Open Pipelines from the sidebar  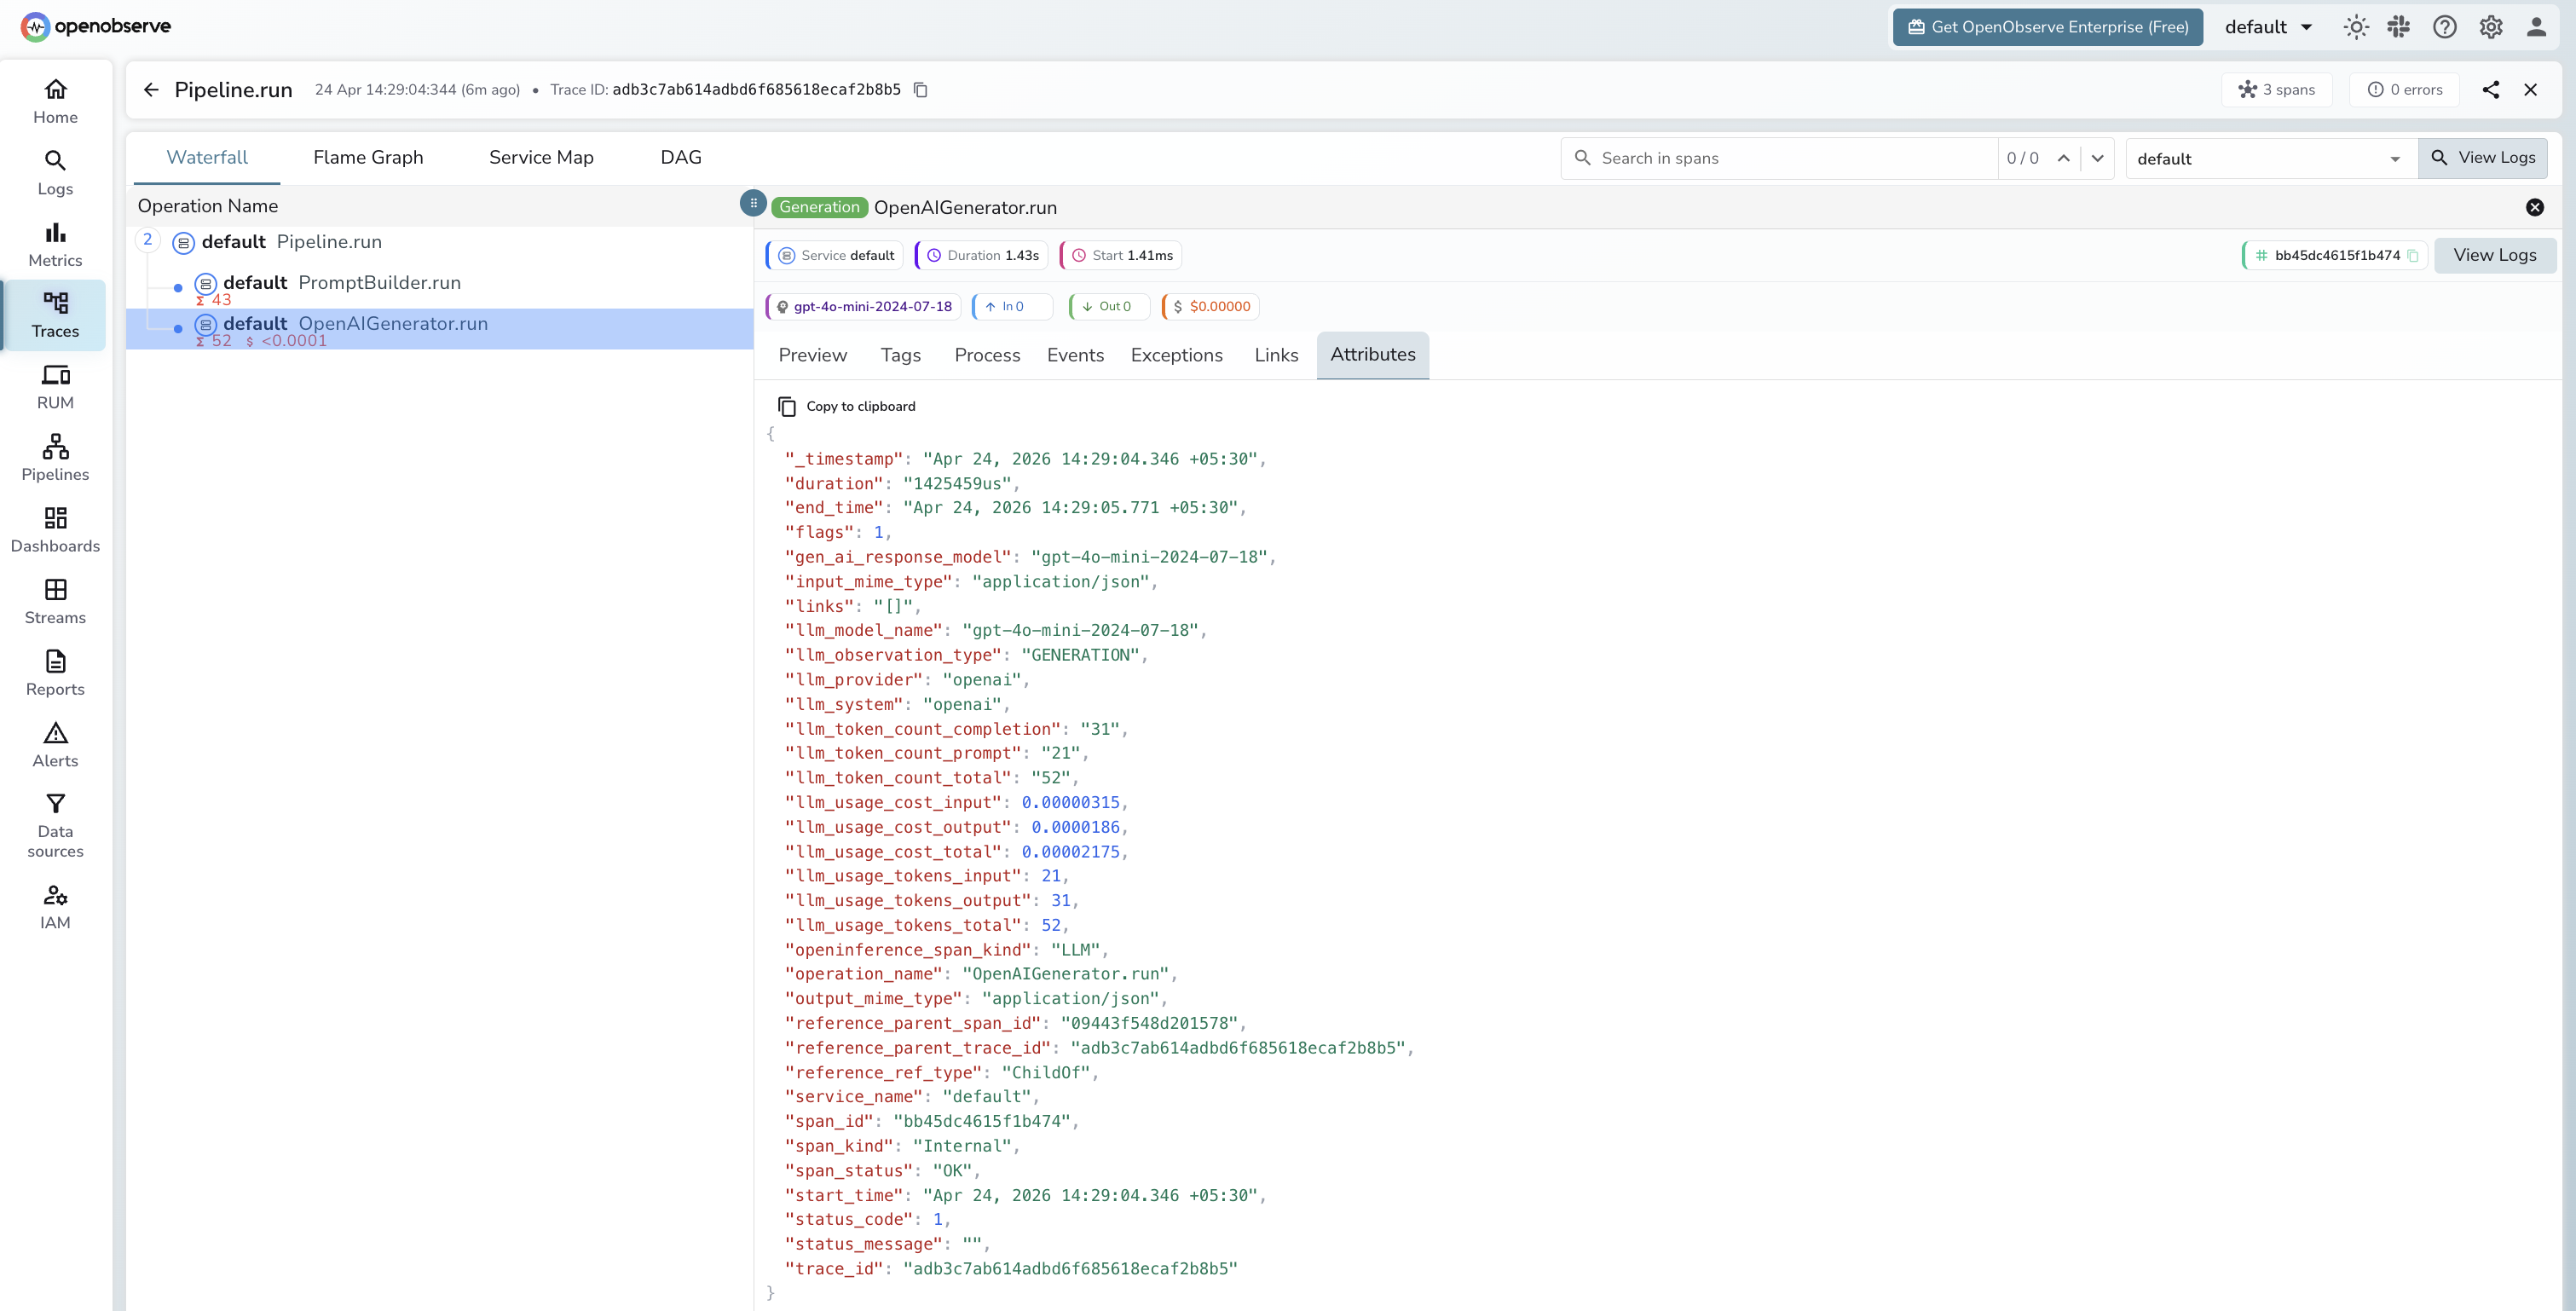pos(55,457)
